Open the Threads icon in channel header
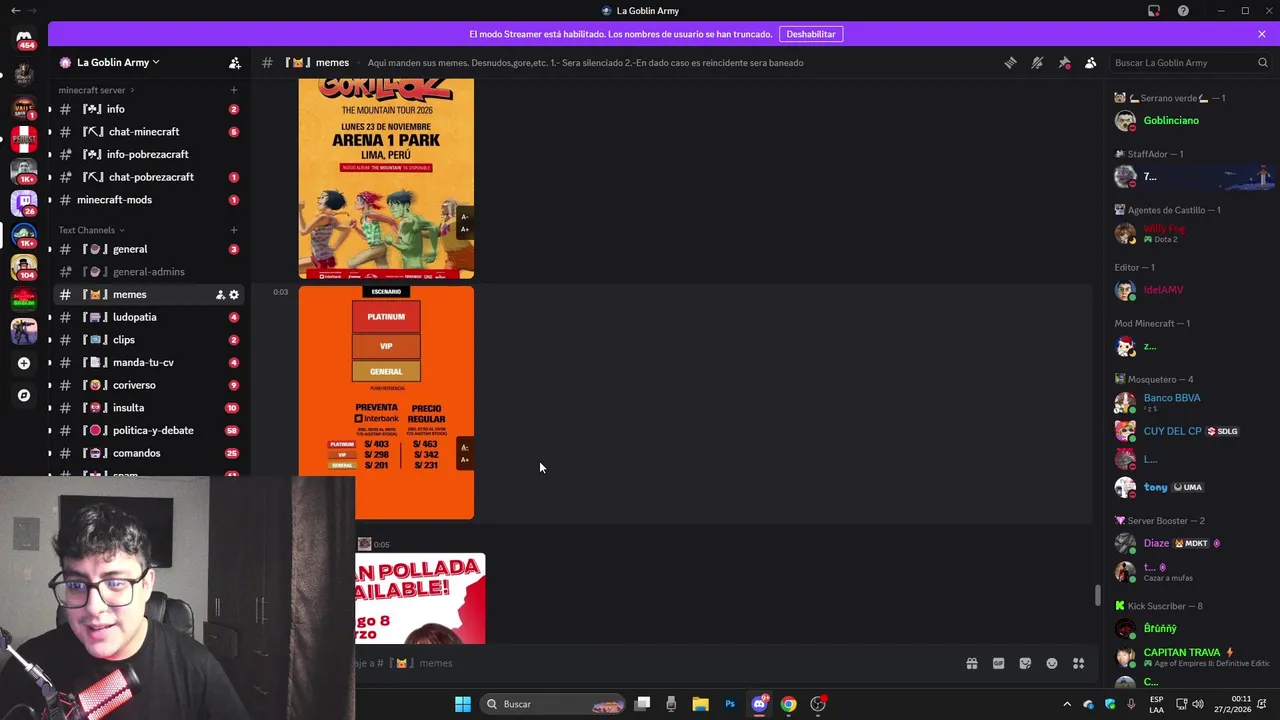The height and width of the screenshot is (720, 1280). point(1010,62)
